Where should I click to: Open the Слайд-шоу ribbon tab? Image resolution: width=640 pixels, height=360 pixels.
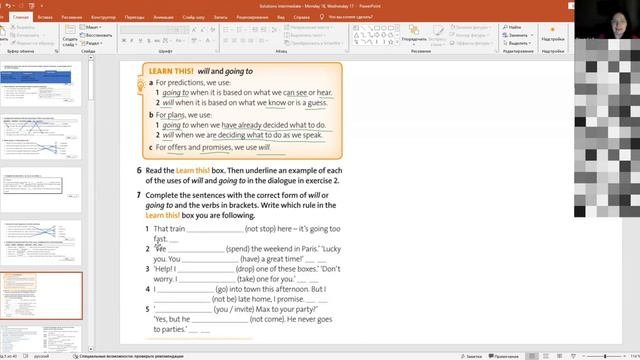tap(193, 17)
